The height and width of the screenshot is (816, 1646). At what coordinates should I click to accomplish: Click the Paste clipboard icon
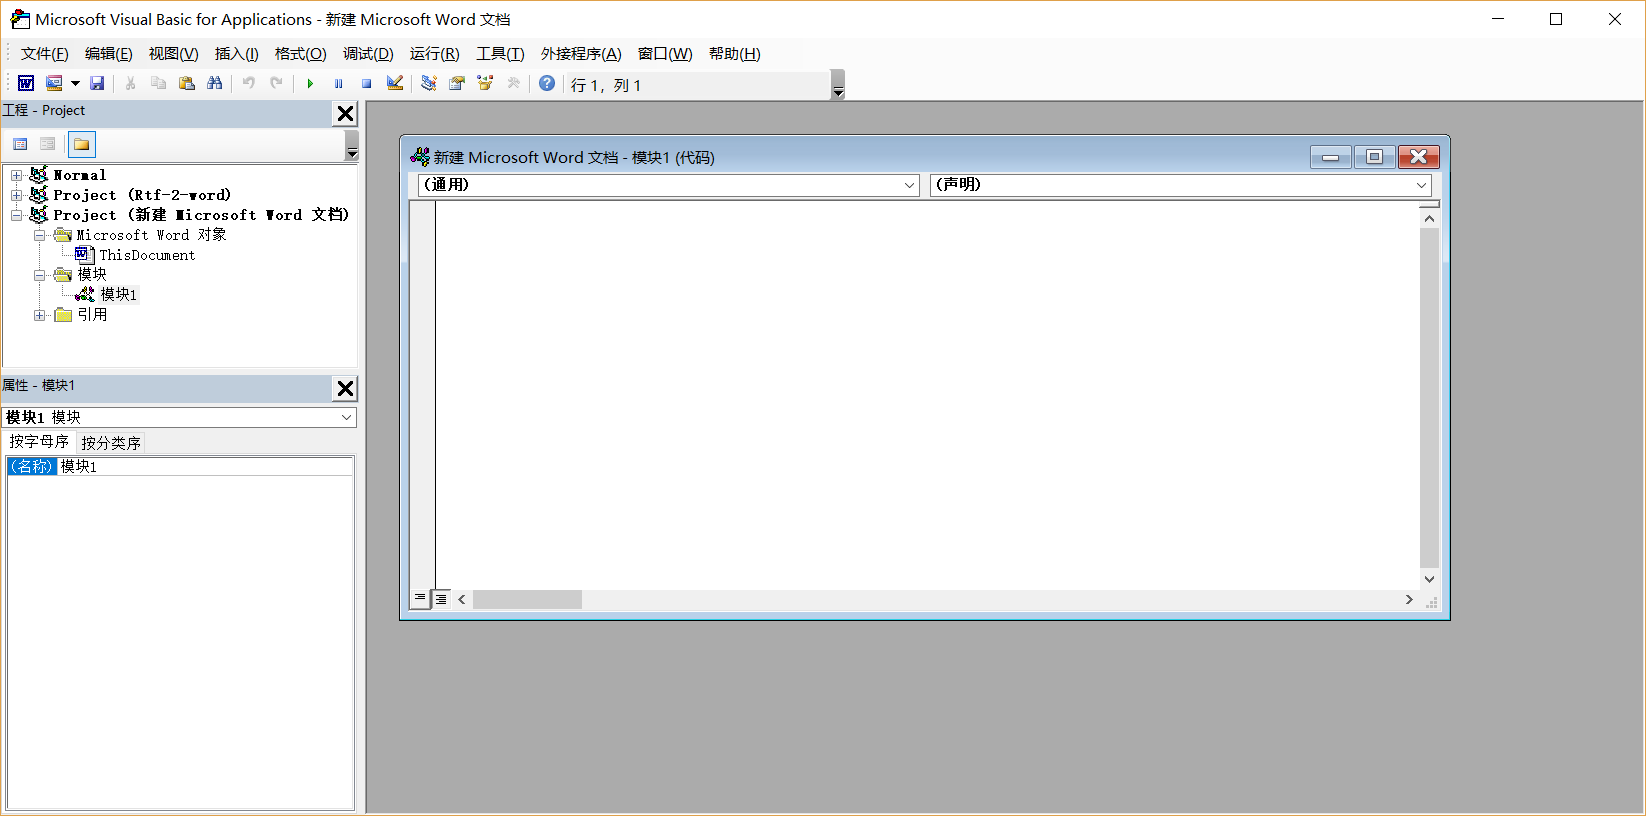pos(186,83)
